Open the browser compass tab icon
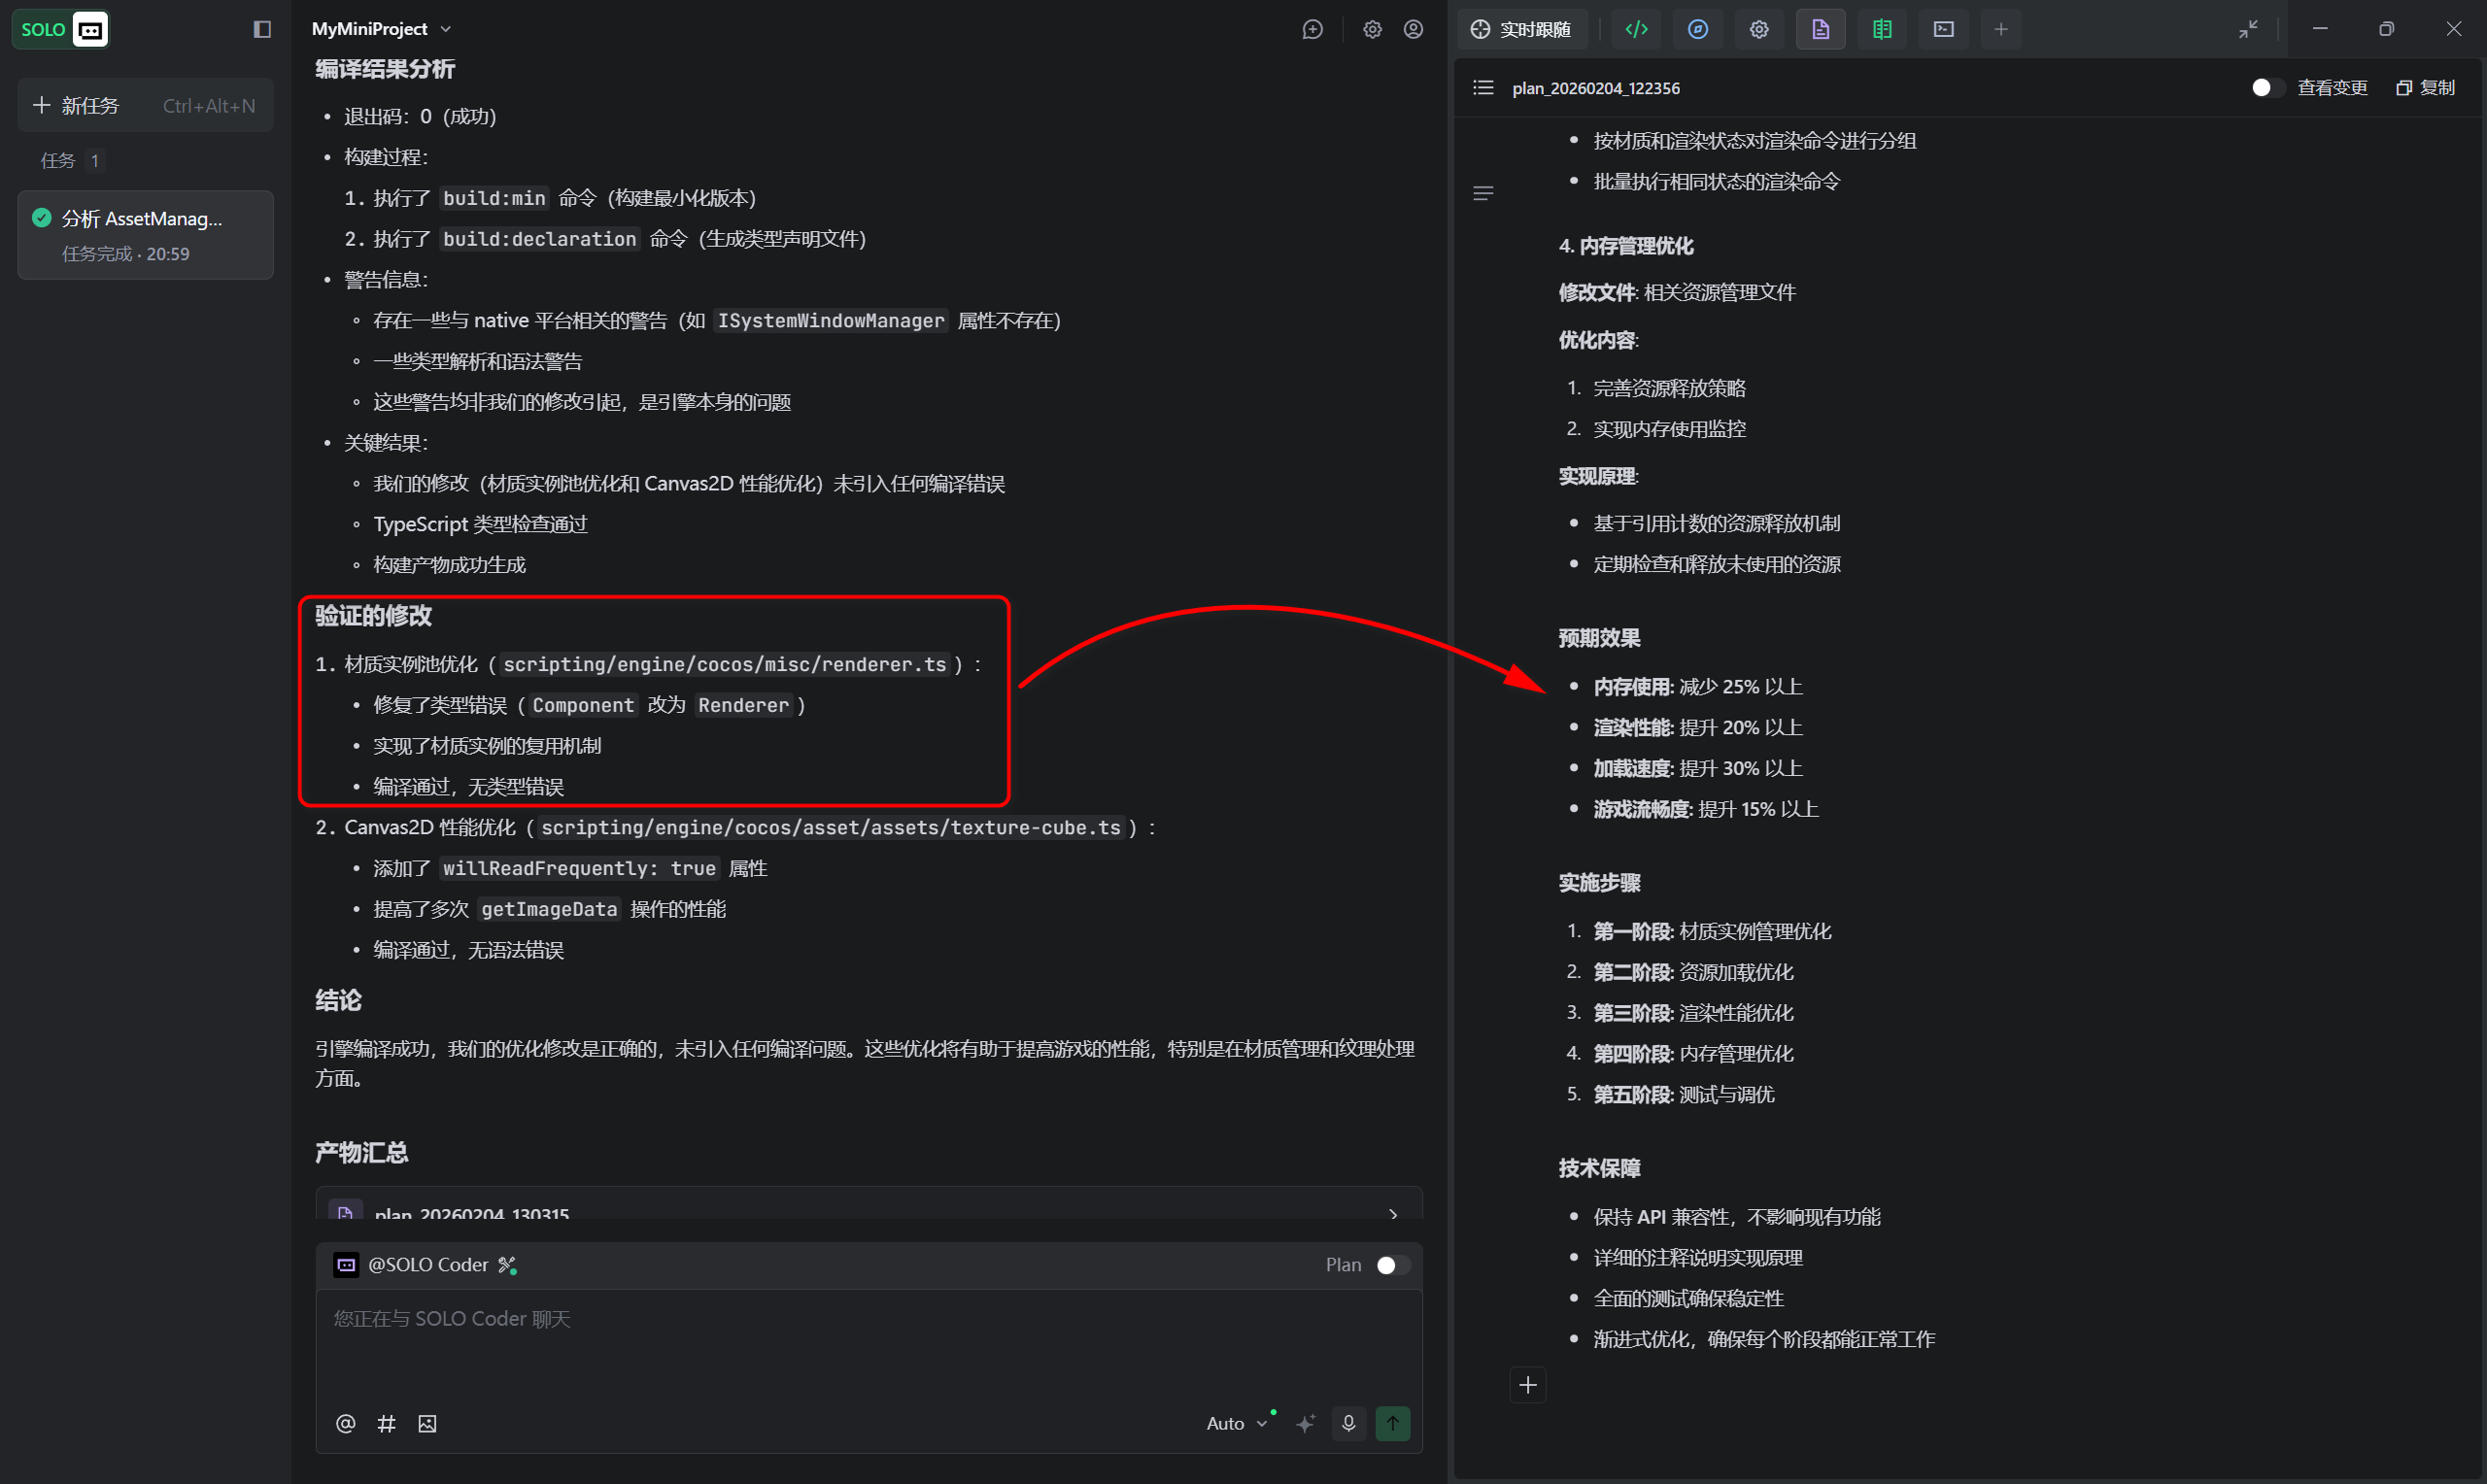The image size is (2487, 1484). point(1697,29)
